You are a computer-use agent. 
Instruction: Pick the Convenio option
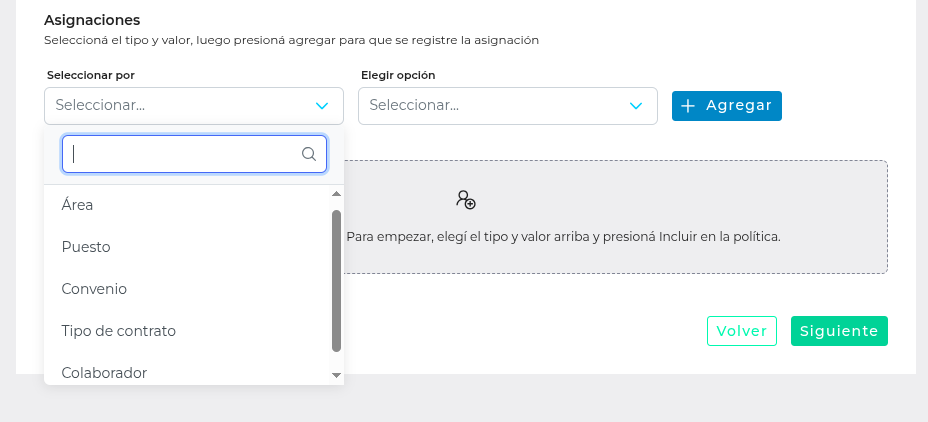coord(94,289)
